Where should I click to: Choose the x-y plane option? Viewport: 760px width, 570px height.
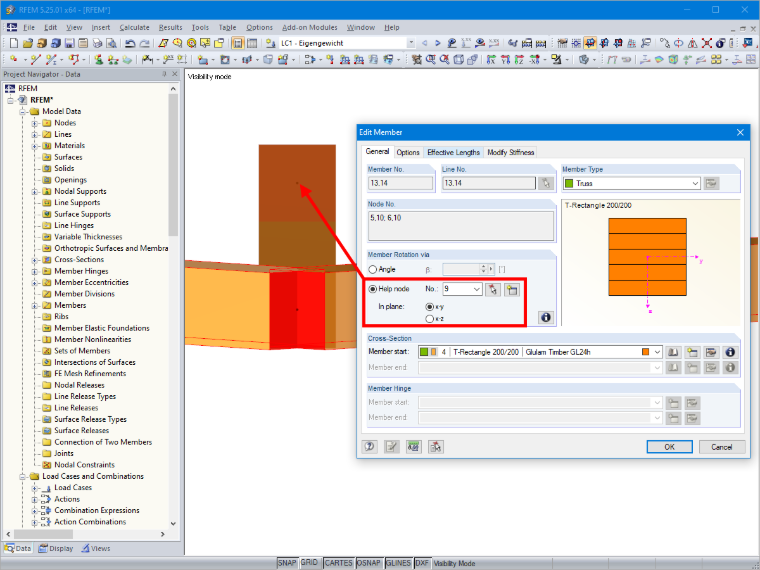point(429,307)
